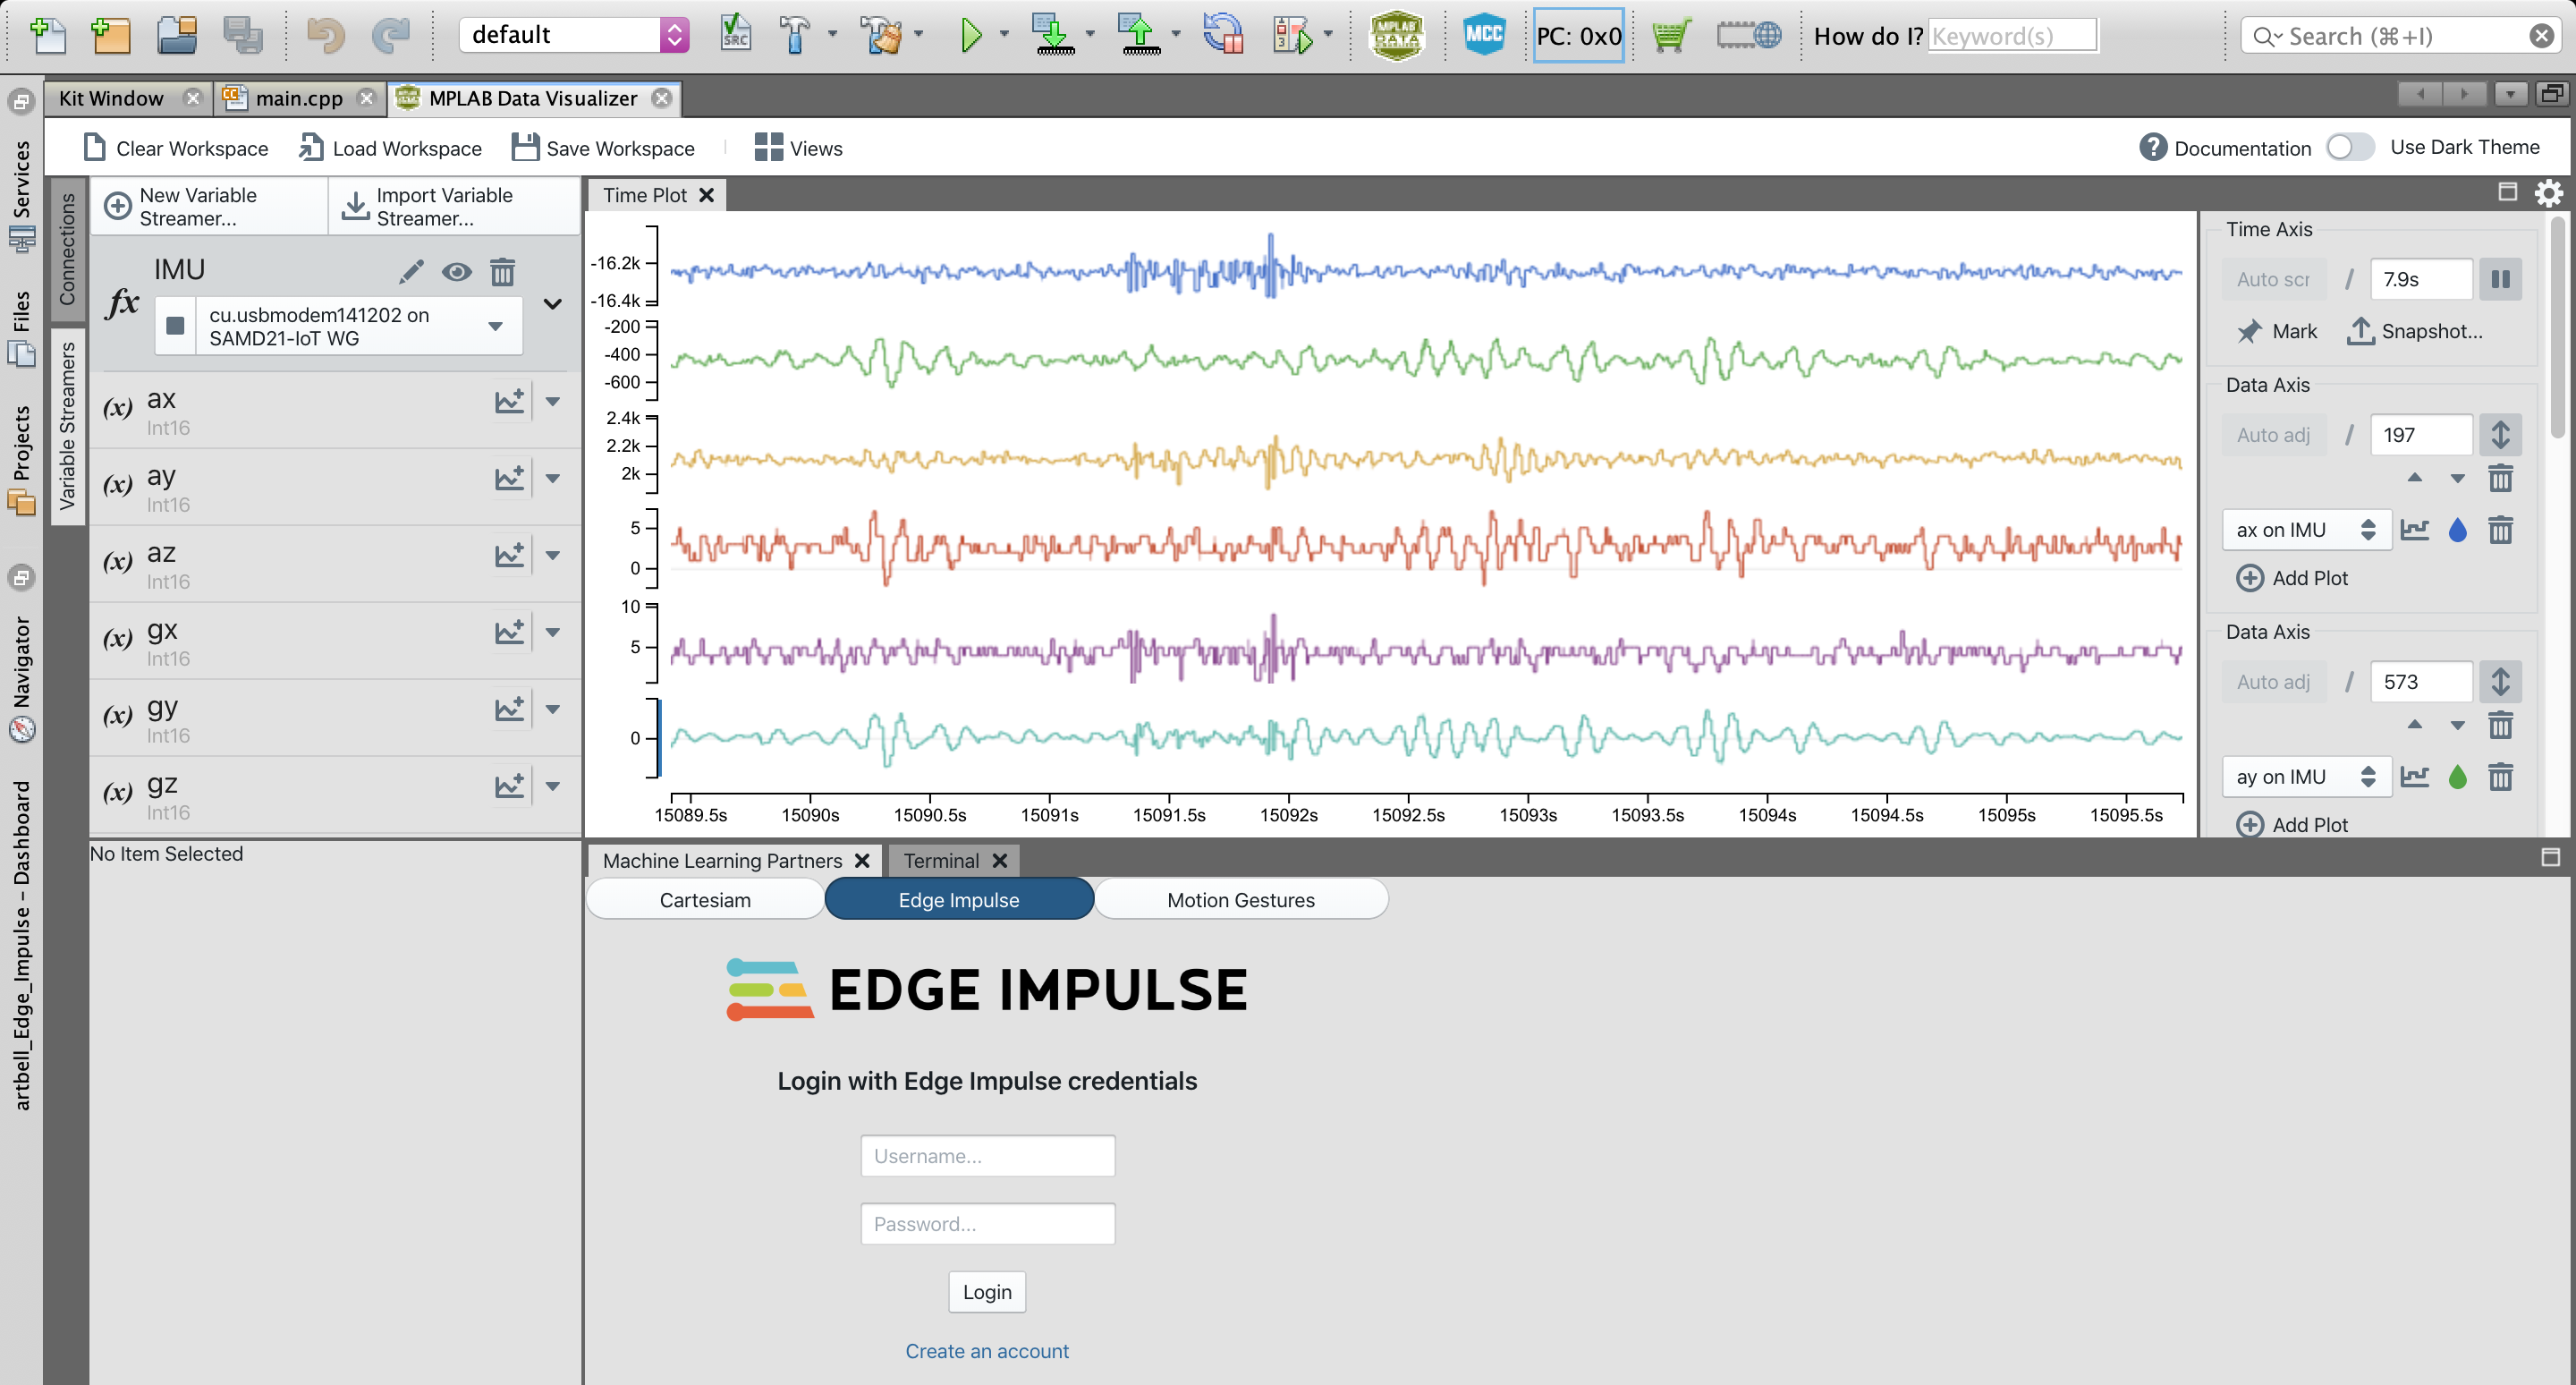Image resolution: width=2576 pixels, height=1385 pixels.
Task: Click the Make and Program Device icon
Action: (1052, 36)
